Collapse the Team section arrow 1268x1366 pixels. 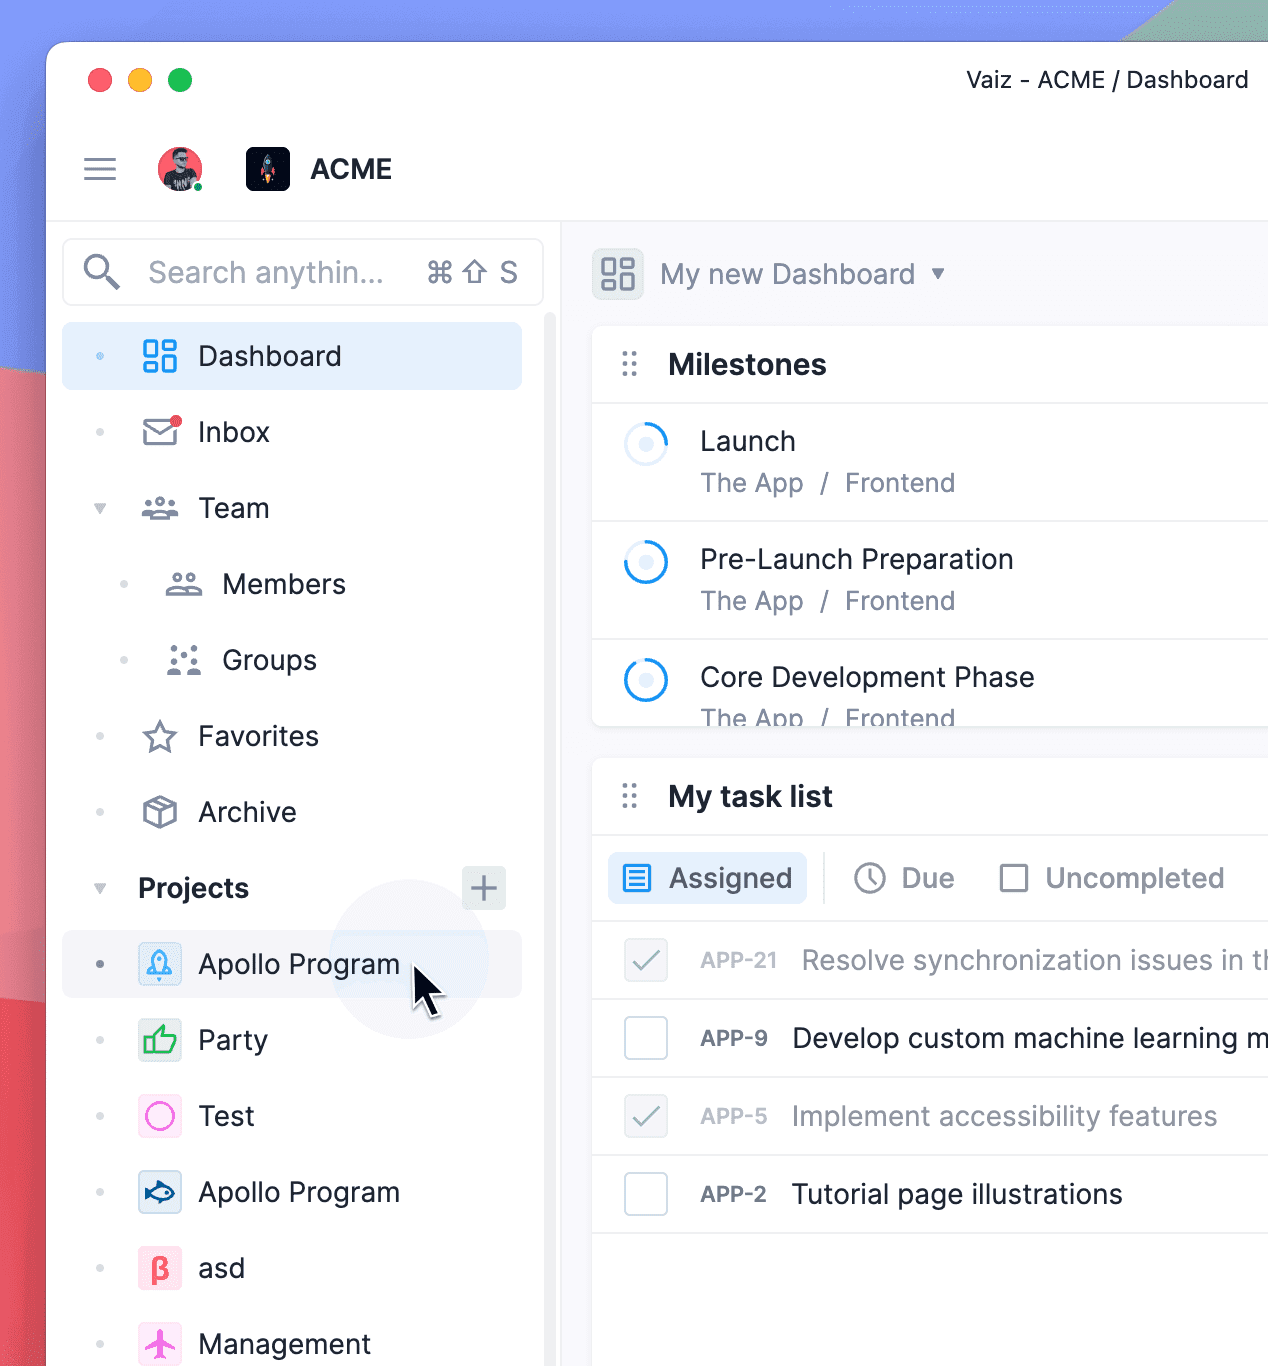[100, 508]
